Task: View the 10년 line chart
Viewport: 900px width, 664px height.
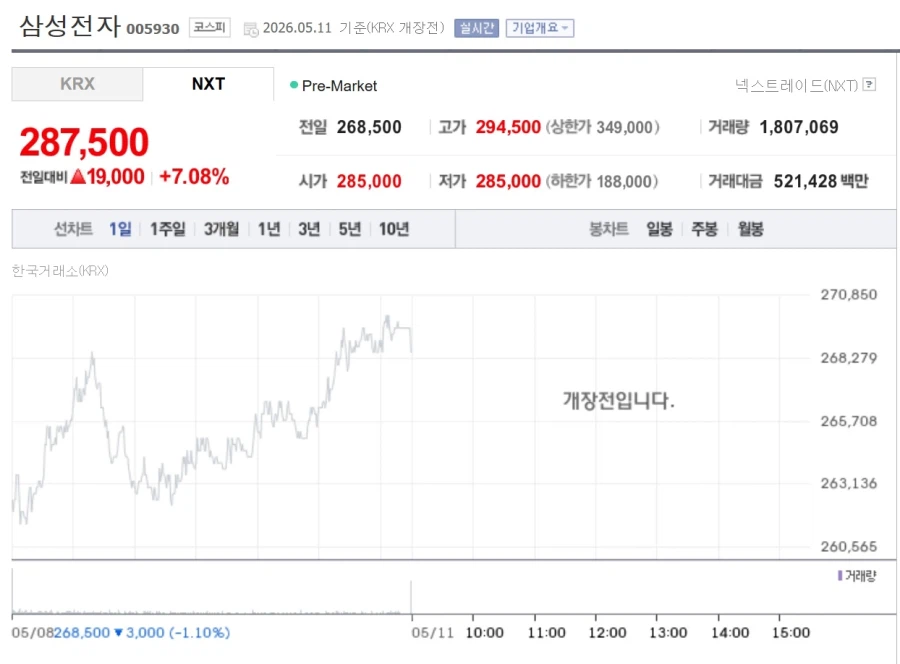Action: click(x=394, y=229)
